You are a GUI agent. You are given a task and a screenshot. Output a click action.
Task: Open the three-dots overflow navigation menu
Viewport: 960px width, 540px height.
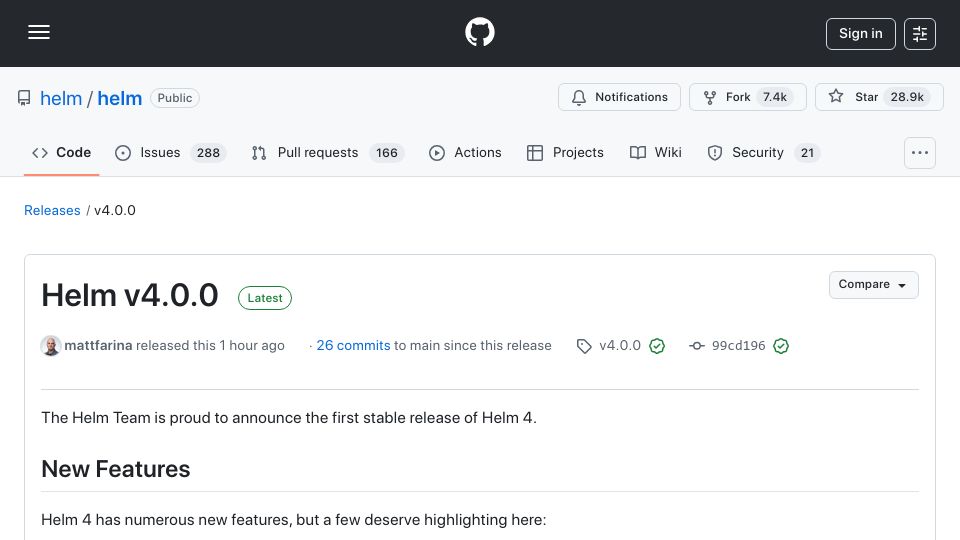(x=920, y=152)
